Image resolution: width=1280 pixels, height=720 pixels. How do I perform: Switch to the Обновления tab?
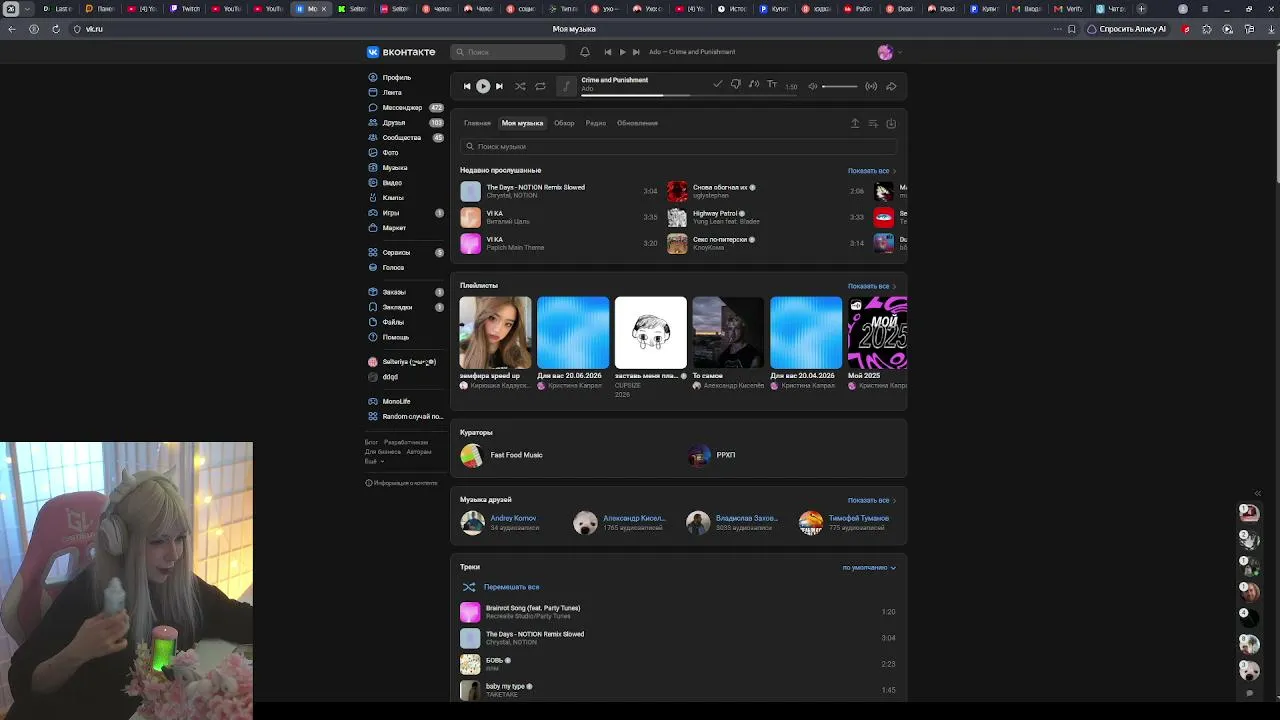coord(637,123)
